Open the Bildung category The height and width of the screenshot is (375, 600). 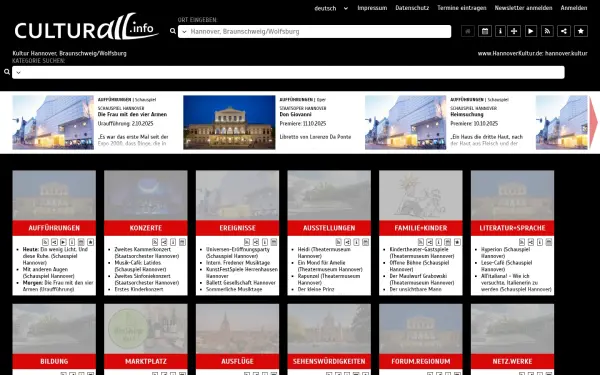(x=54, y=361)
